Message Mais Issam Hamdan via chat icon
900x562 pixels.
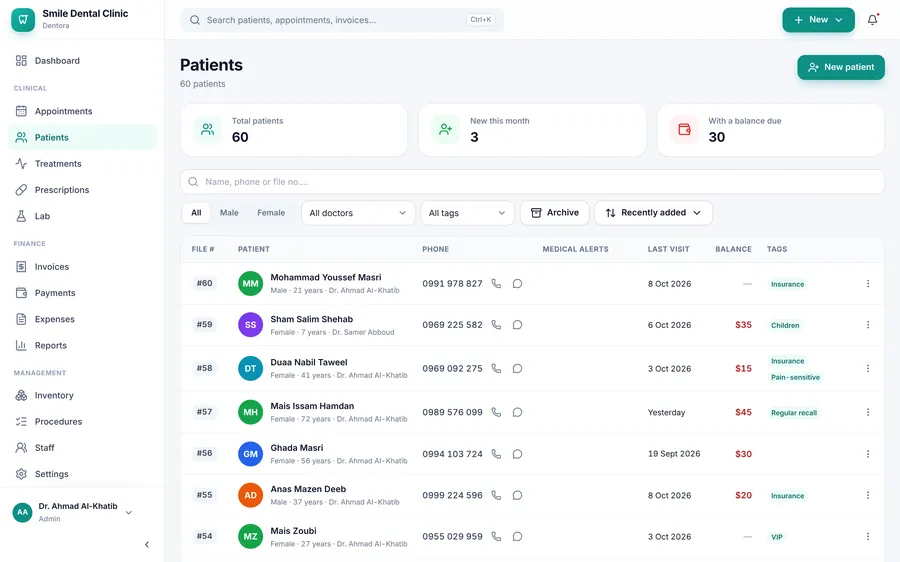point(517,412)
